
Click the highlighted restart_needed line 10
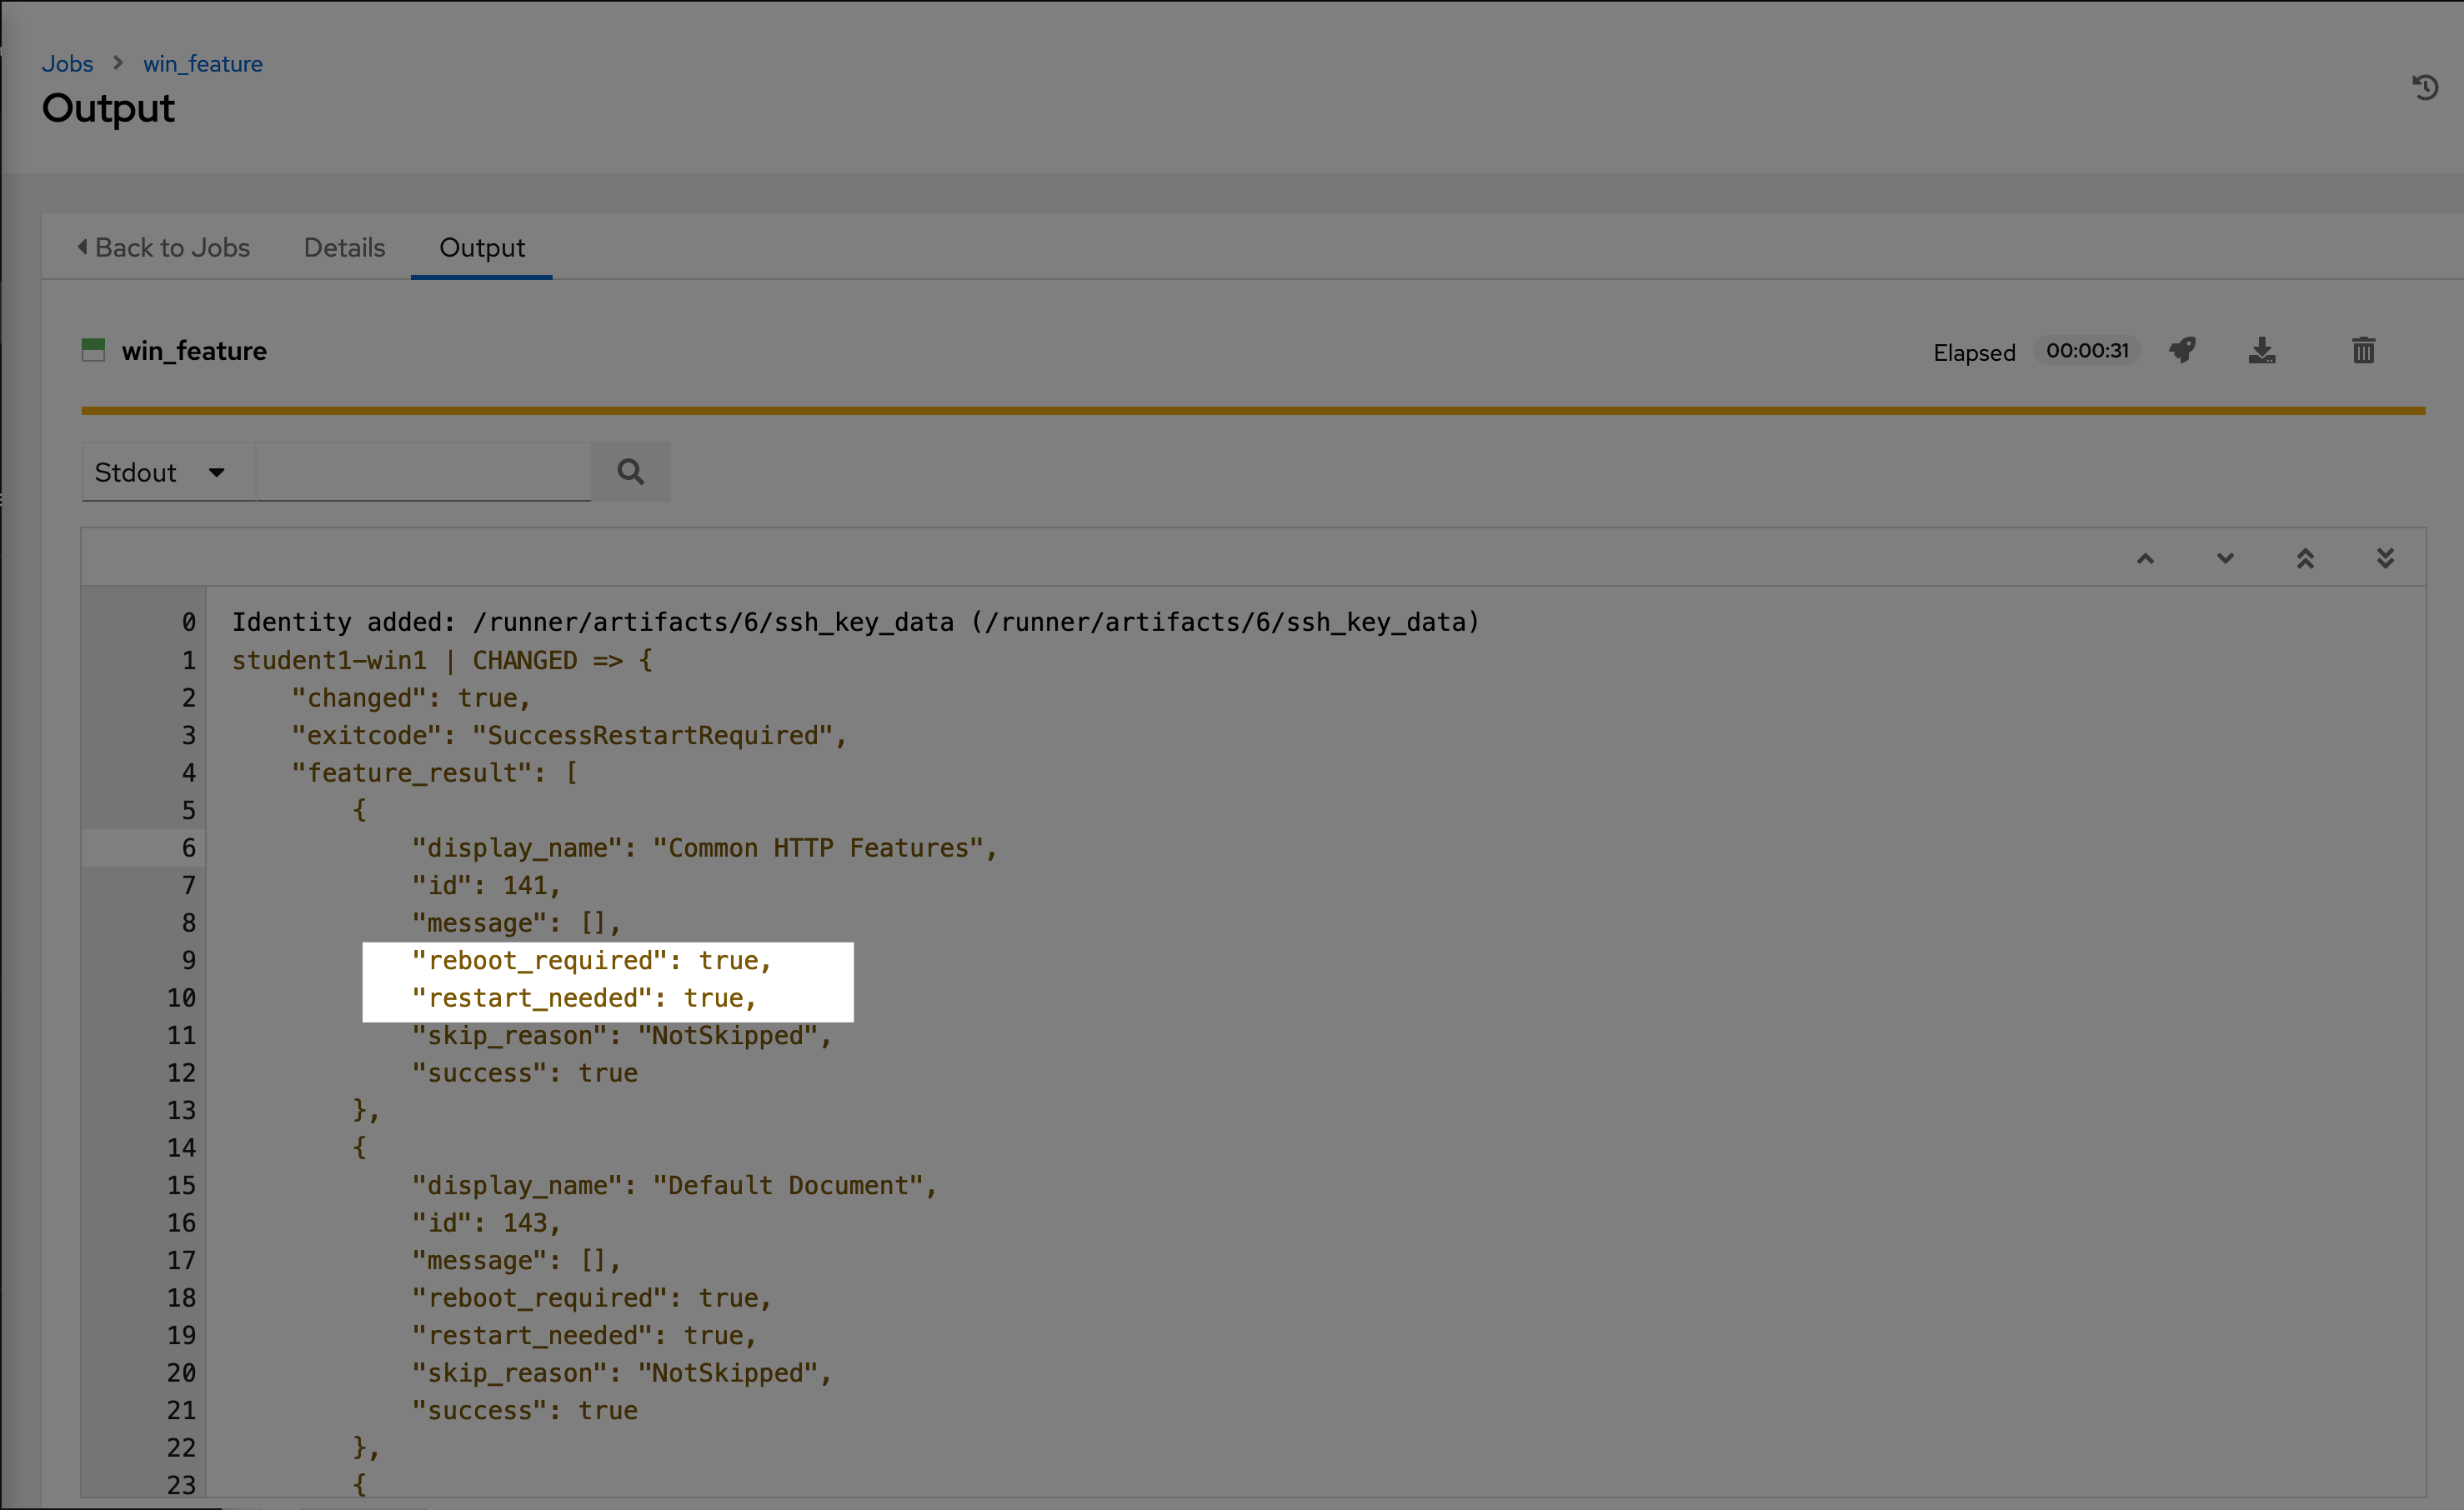584,997
